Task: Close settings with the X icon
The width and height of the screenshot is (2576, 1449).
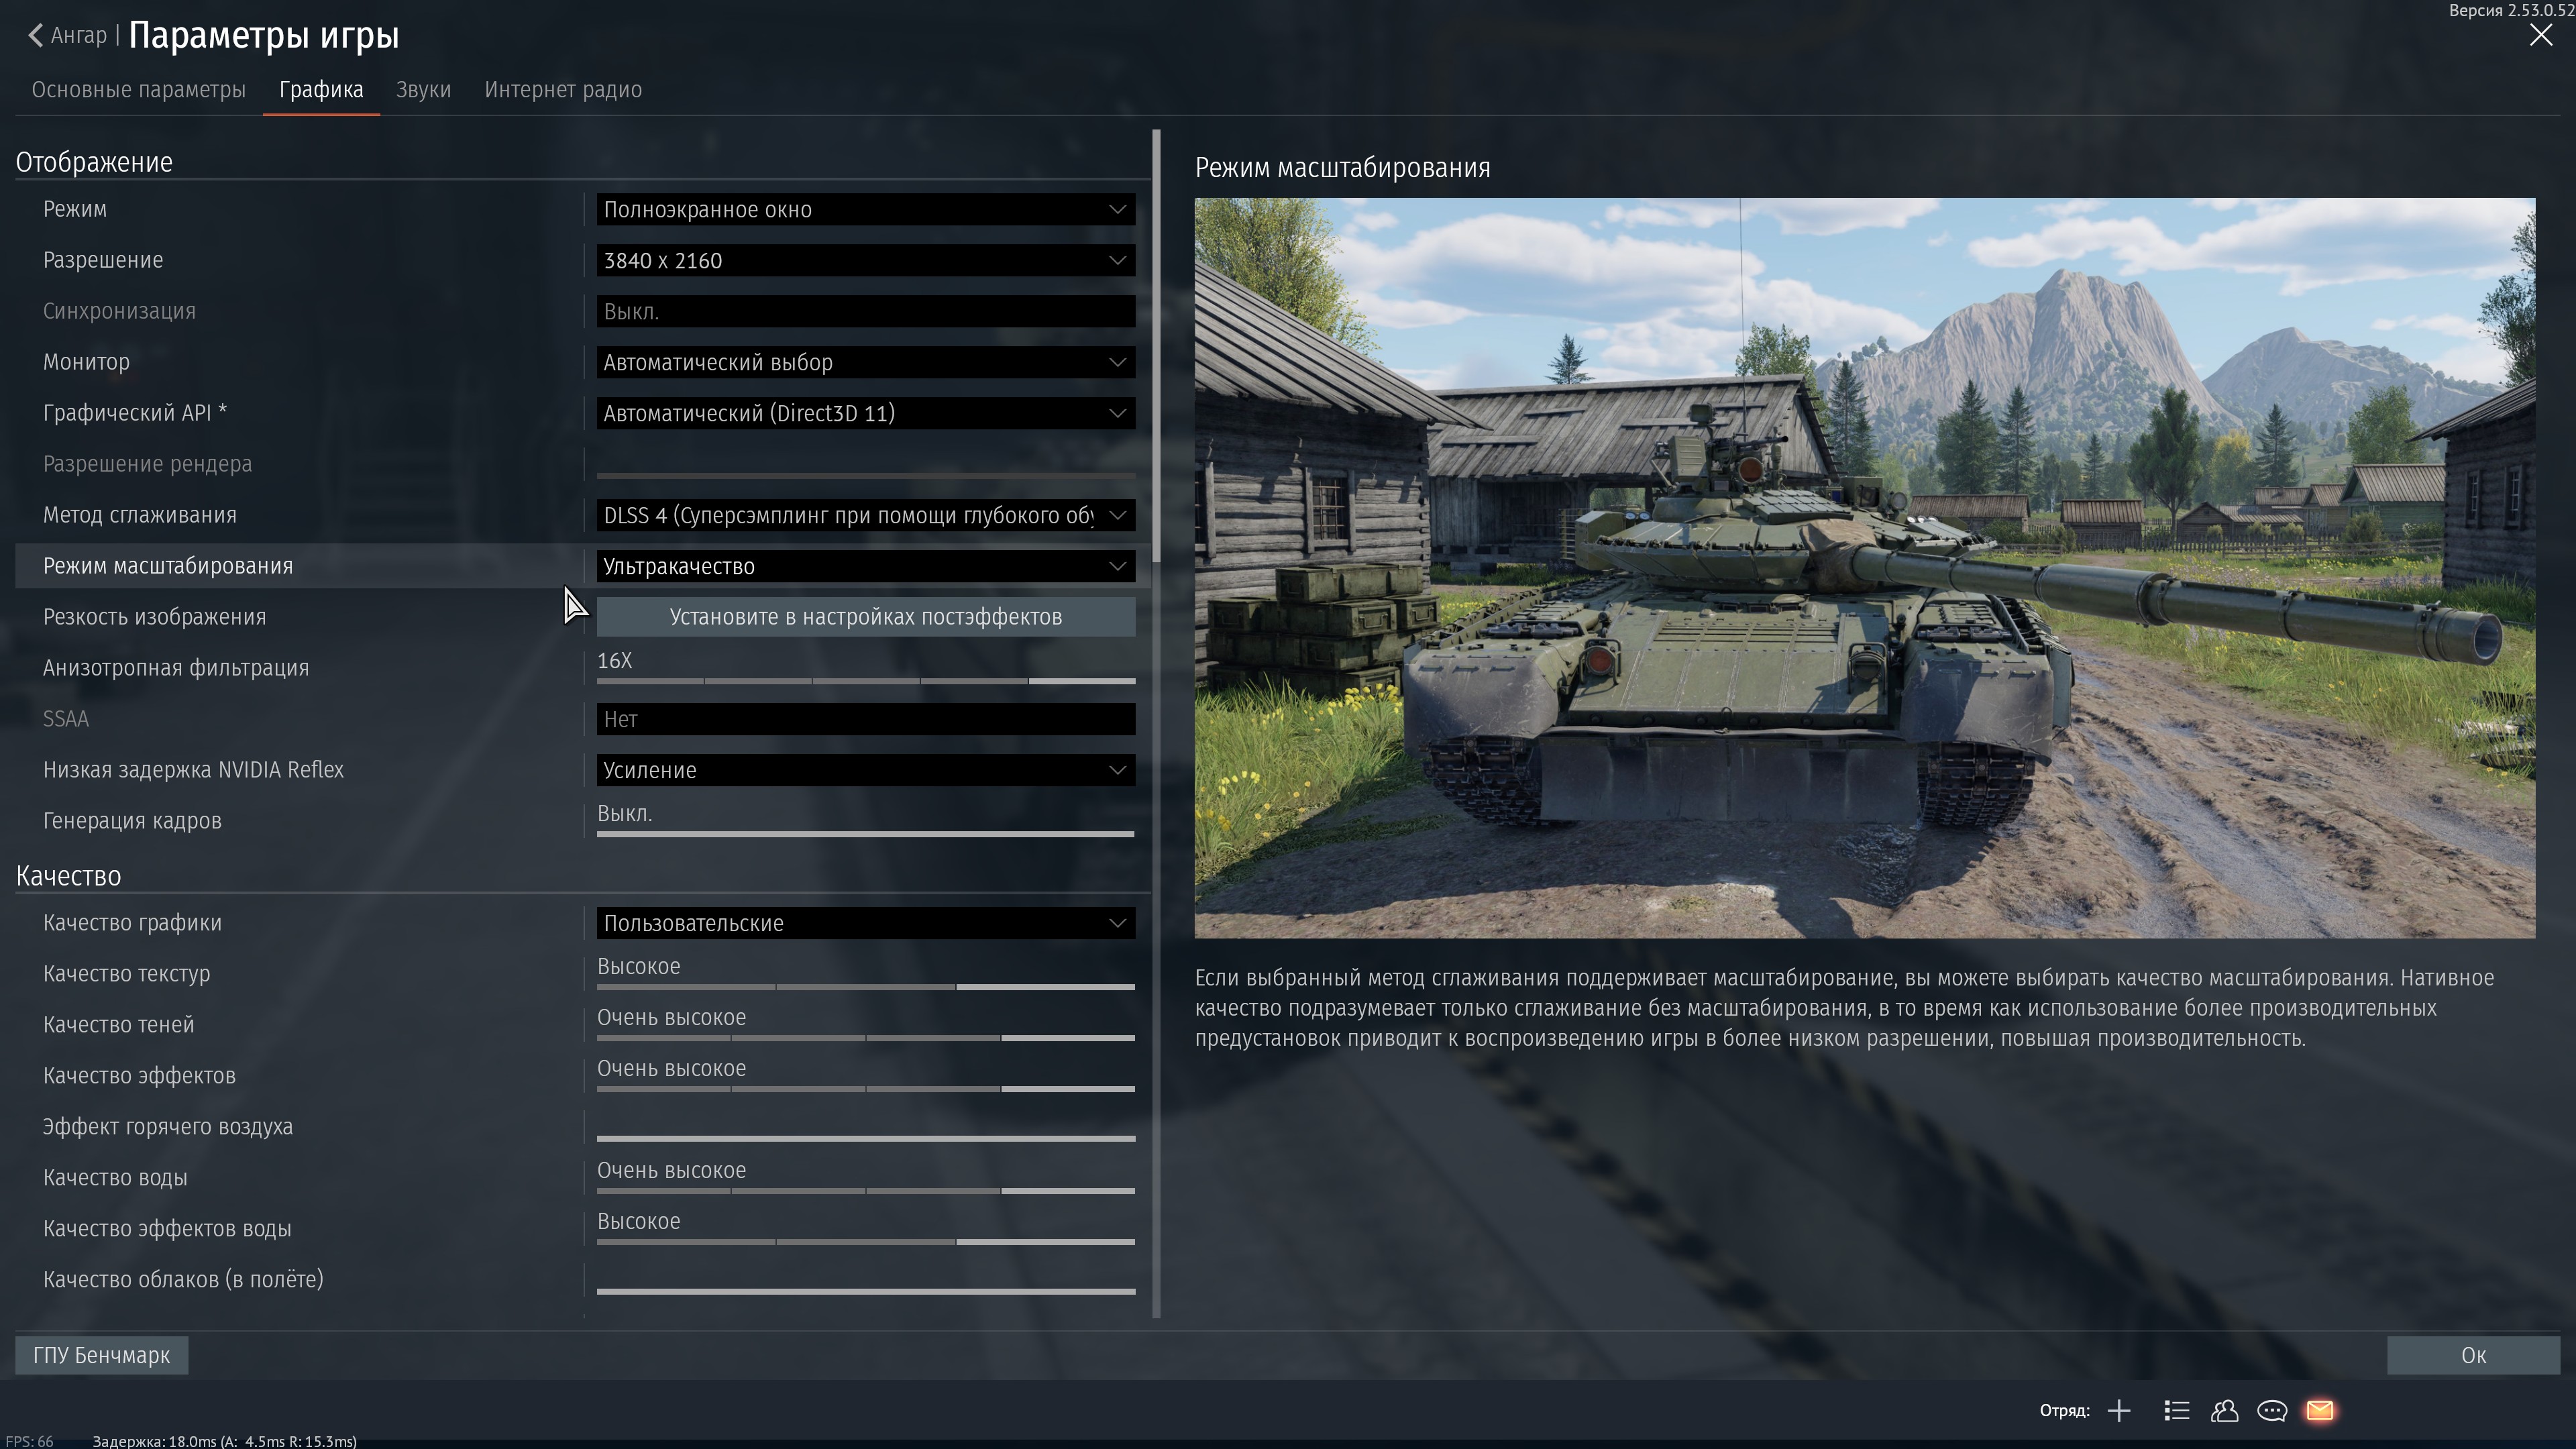Action: point(2540,35)
